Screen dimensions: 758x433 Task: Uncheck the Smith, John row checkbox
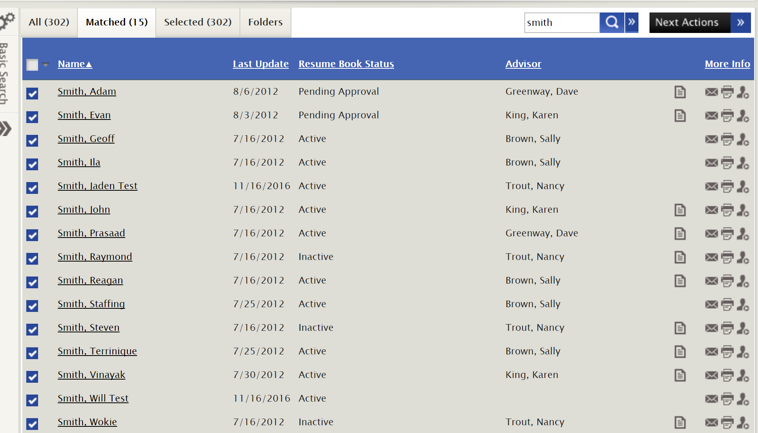[32, 211]
